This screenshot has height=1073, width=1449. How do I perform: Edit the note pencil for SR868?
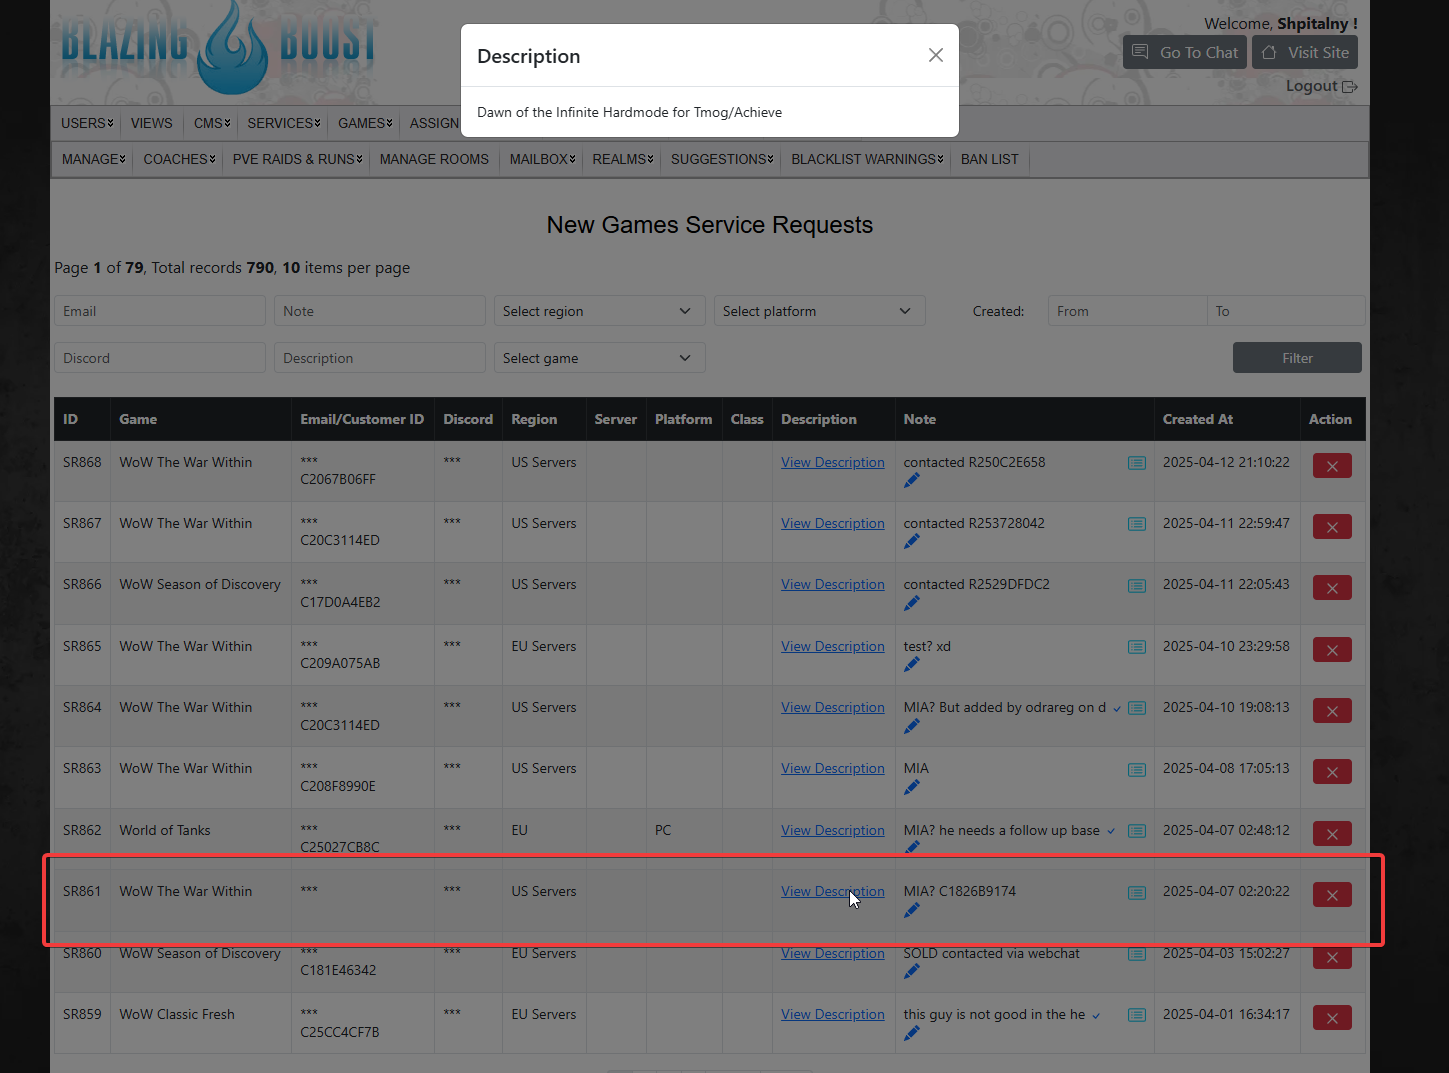pos(911,481)
